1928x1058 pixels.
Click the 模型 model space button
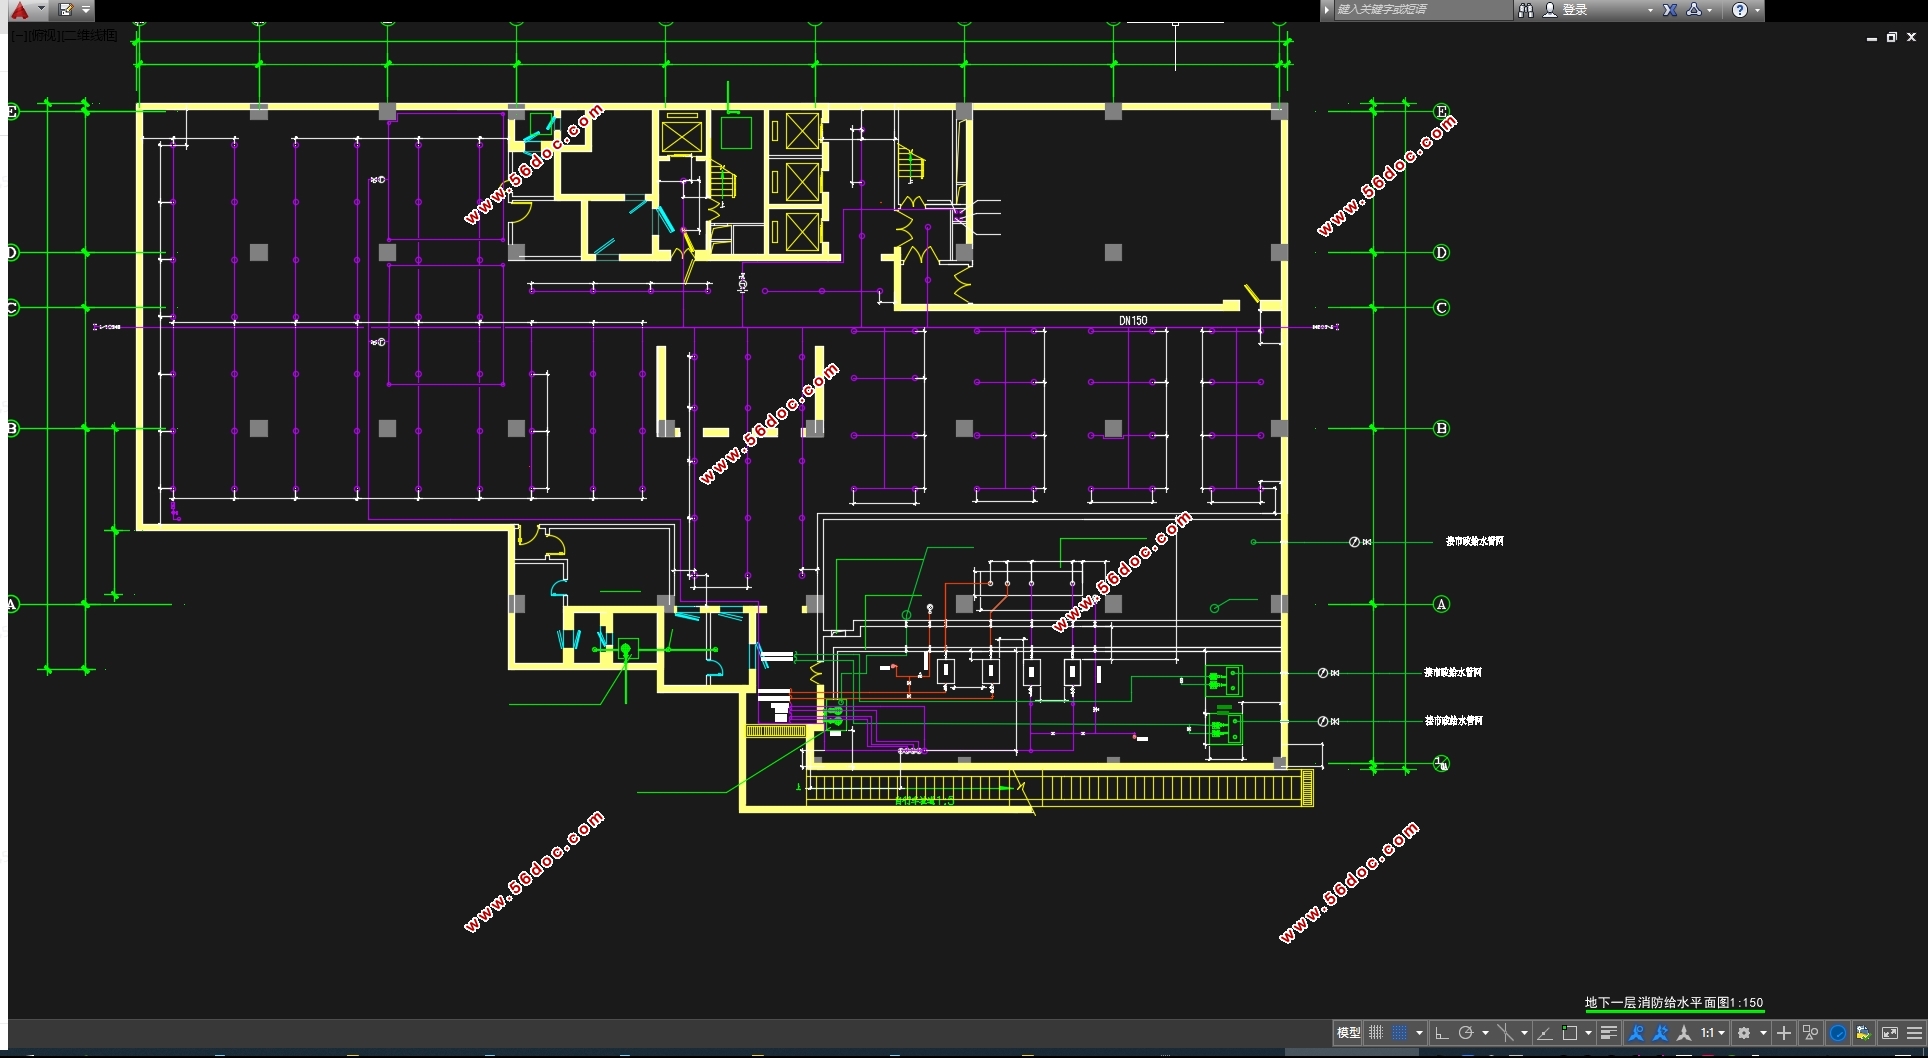(x=1348, y=1033)
